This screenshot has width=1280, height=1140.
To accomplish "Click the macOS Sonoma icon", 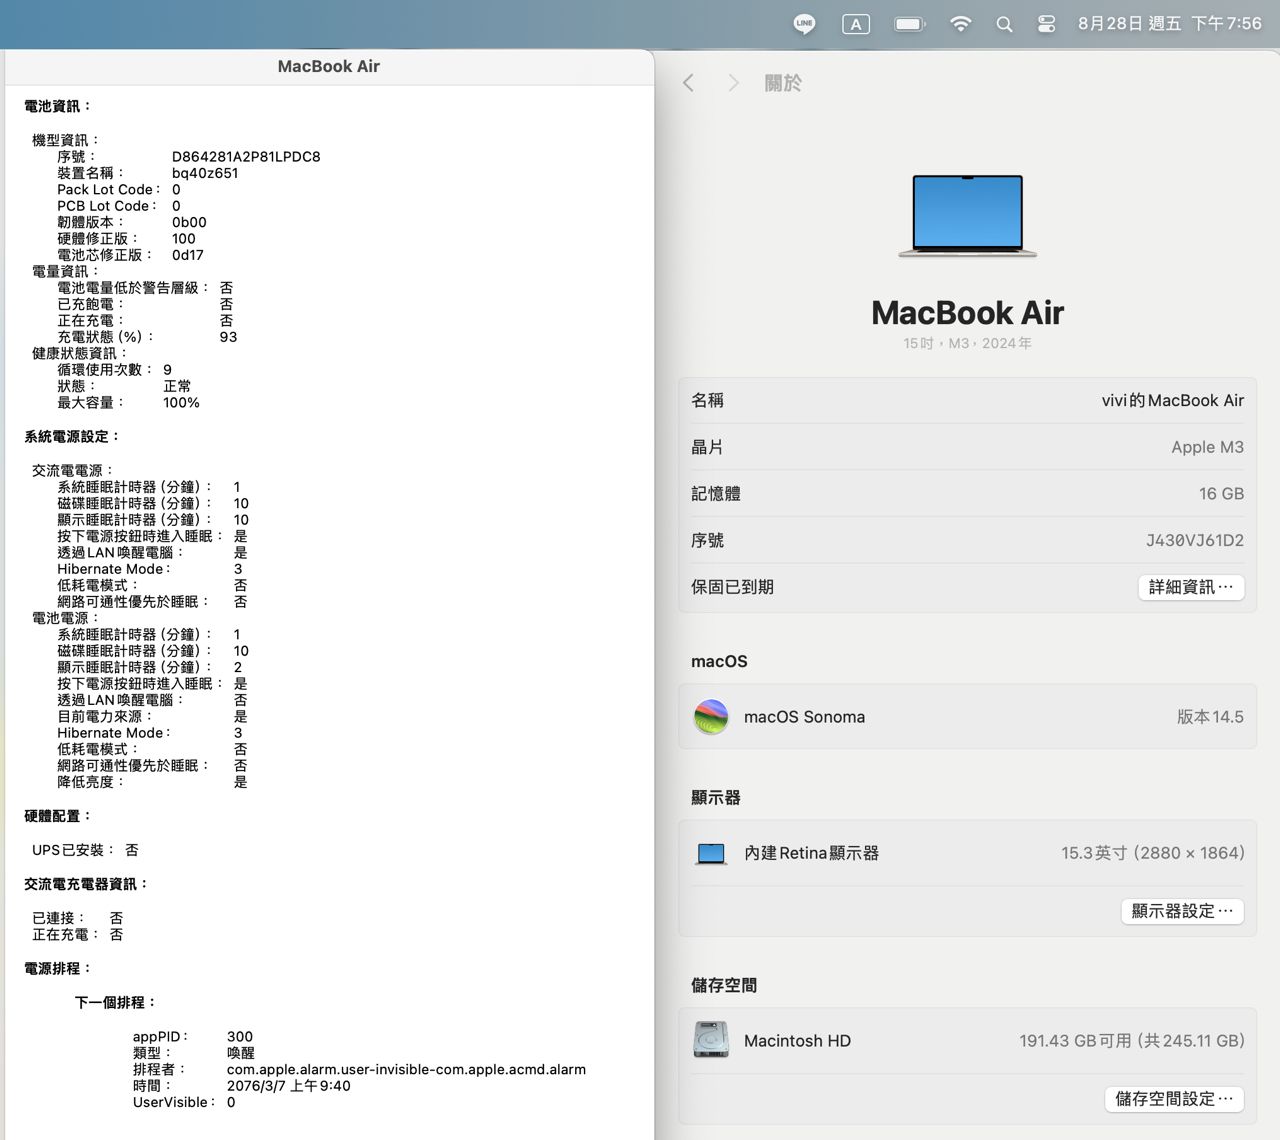I will click(x=711, y=717).
